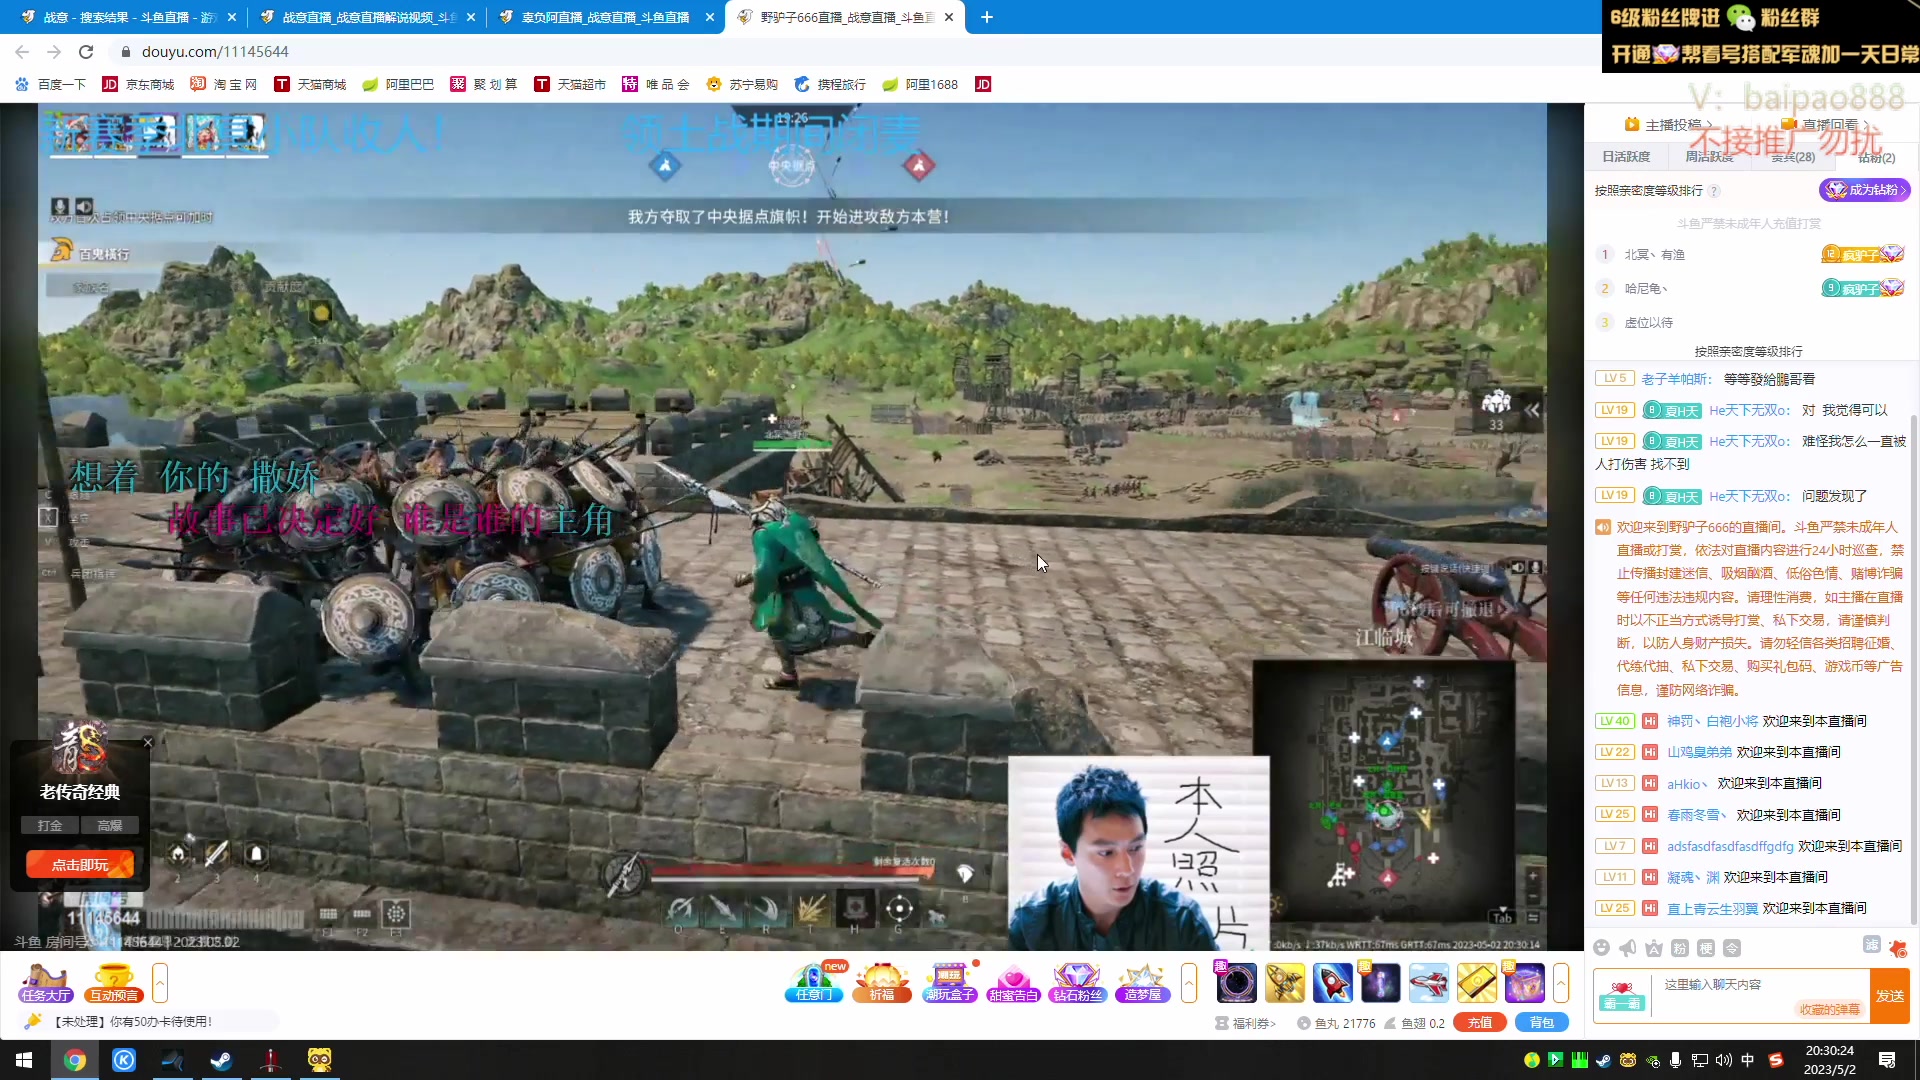Collapse the in-game side panel with the double chevron
Image resolution: width=1920 pixels, height=1080 pixels.
coord(1532,410)
